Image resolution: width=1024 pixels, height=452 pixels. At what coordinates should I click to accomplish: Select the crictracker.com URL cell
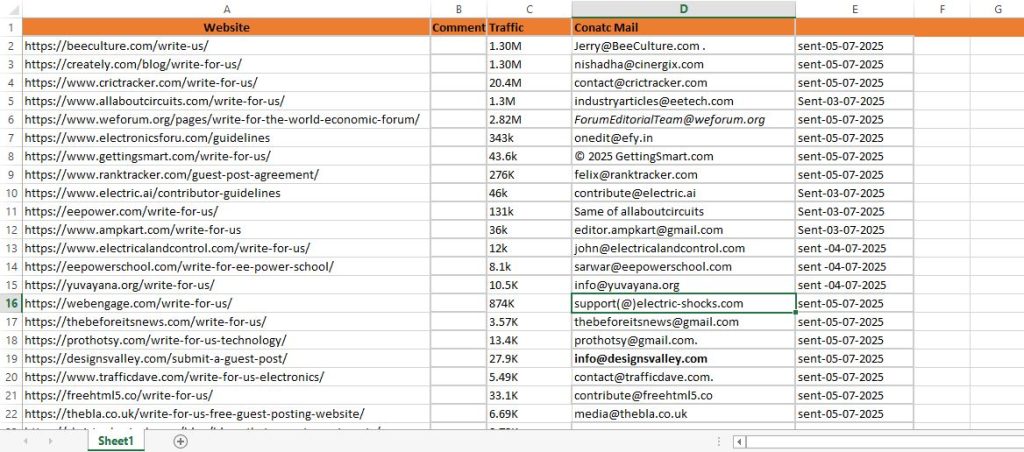227,82
